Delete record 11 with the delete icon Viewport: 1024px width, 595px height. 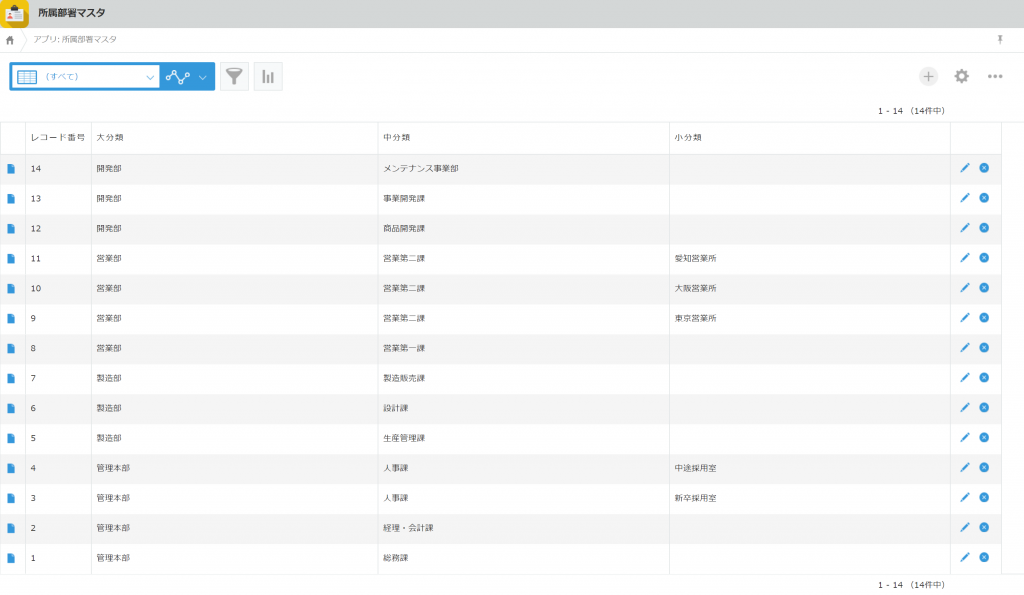(x=984, y=258)
